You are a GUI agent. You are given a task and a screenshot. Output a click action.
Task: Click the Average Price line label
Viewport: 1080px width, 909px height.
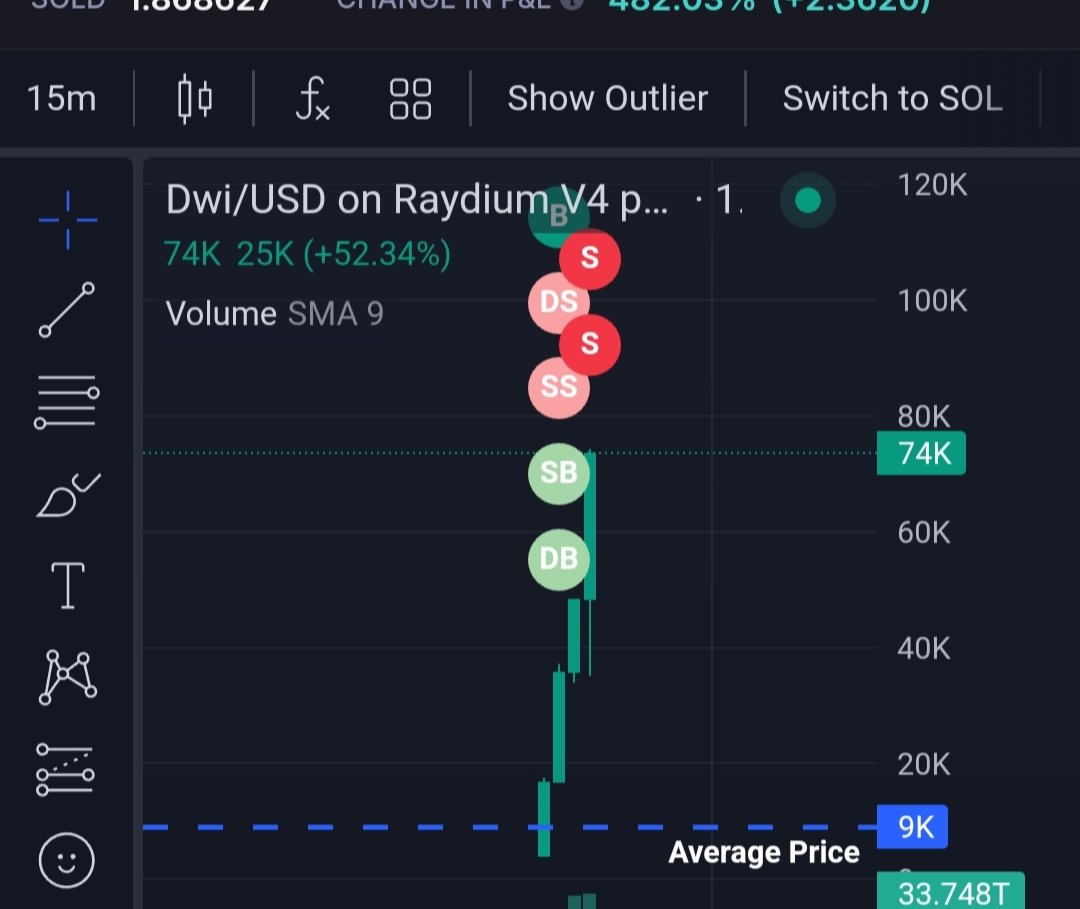(764, 853)
